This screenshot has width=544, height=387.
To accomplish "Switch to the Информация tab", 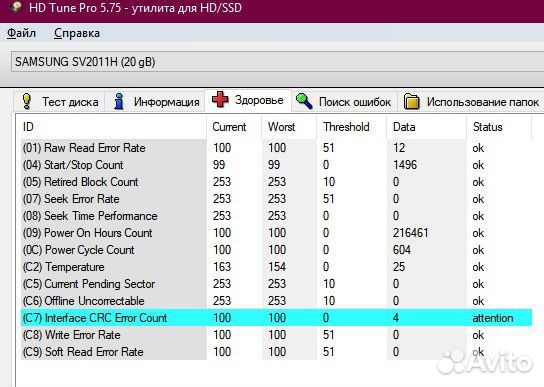I will [x=155, y=102].
